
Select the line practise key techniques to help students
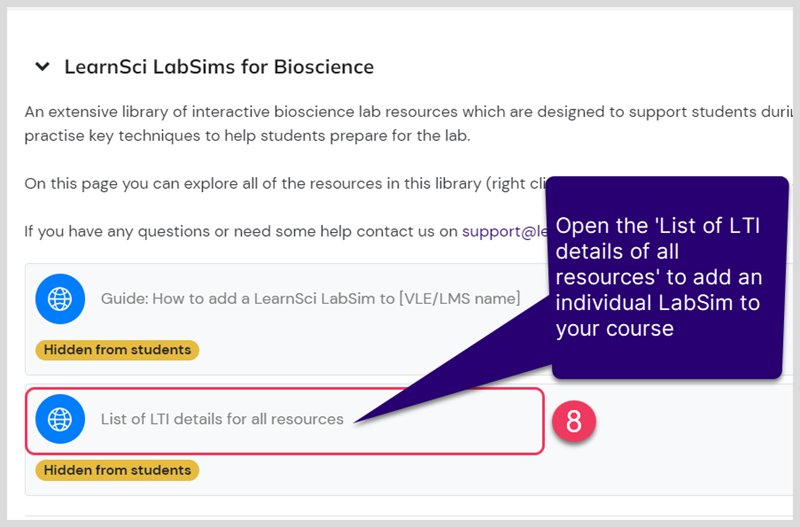pos(247,136)
